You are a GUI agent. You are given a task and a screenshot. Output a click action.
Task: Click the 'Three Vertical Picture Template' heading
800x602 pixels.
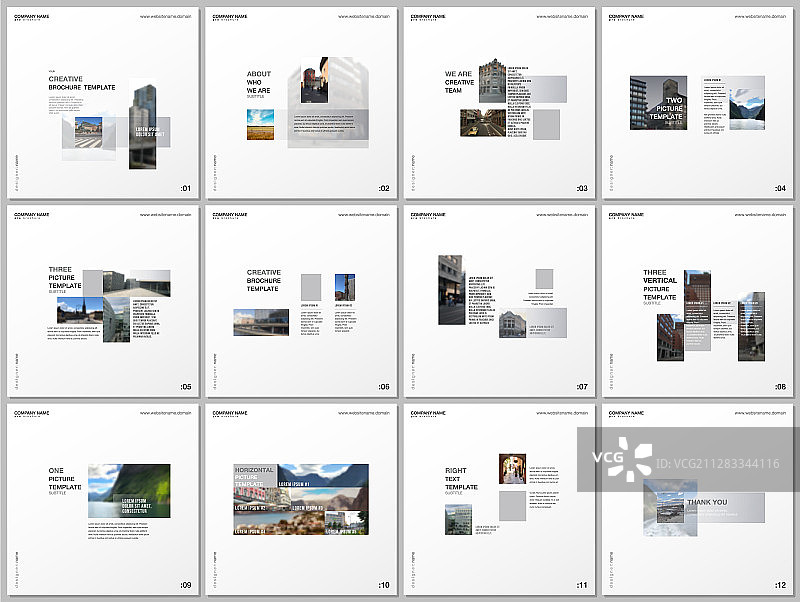pyautogui.click(x=660, y=284)
